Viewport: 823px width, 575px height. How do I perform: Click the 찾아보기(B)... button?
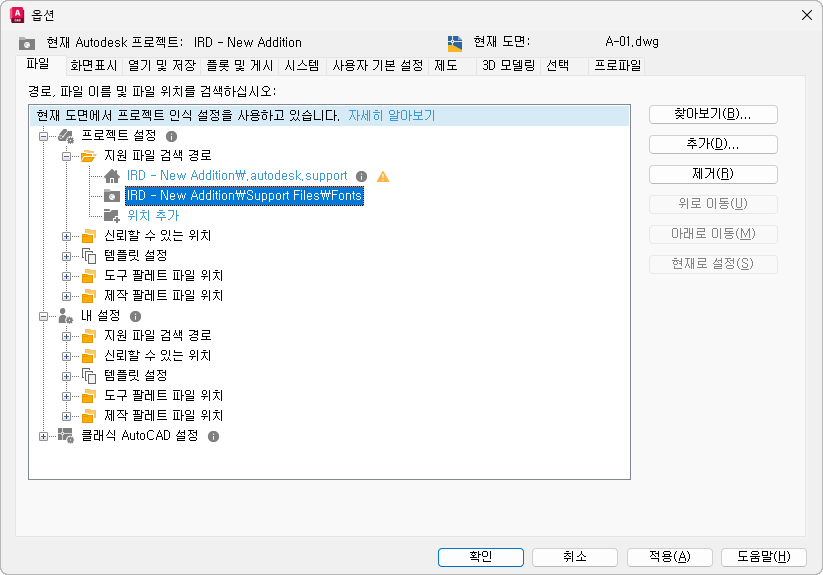[x=713, y=114]
